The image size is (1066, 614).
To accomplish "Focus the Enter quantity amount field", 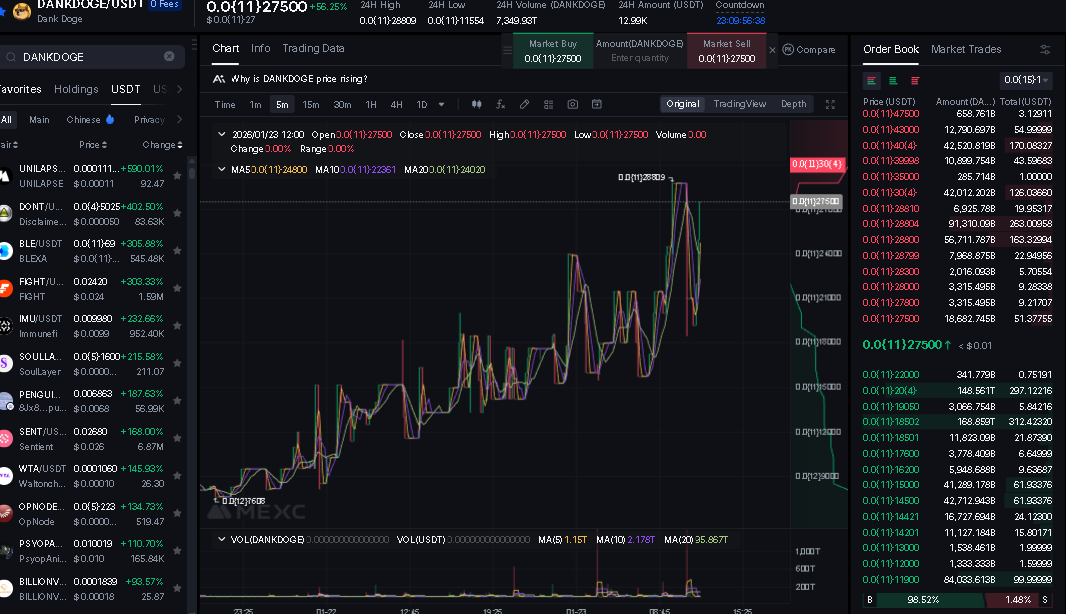I will point(640,58).
